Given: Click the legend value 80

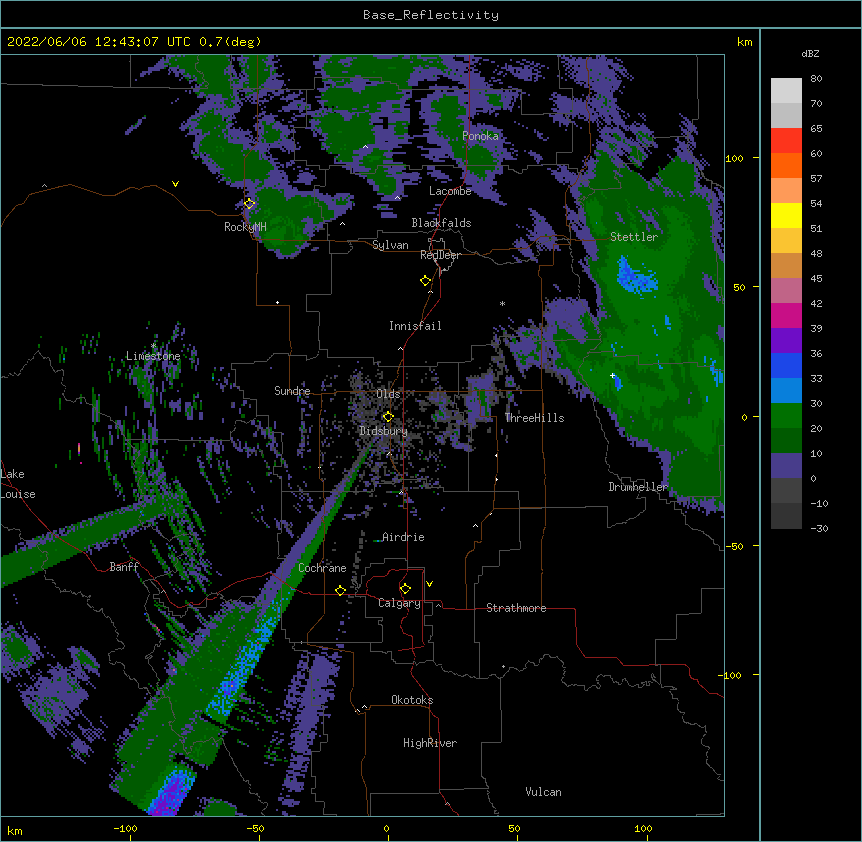Looking at the screenshot, I should pyautogui.click(x=816, y=79).
